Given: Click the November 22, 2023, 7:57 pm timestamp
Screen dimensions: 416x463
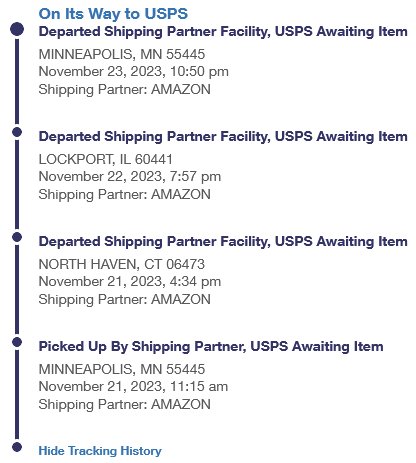Looking at the screenshot, I should pos(130,177).
